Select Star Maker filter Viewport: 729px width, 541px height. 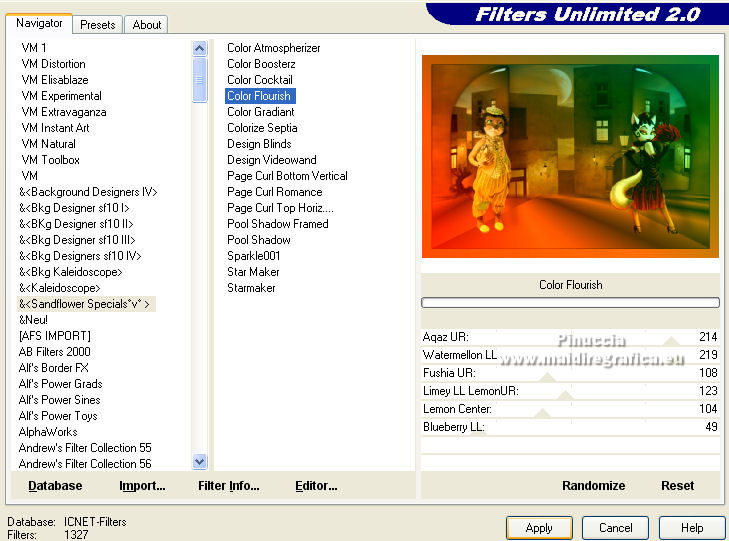[253, 272]
